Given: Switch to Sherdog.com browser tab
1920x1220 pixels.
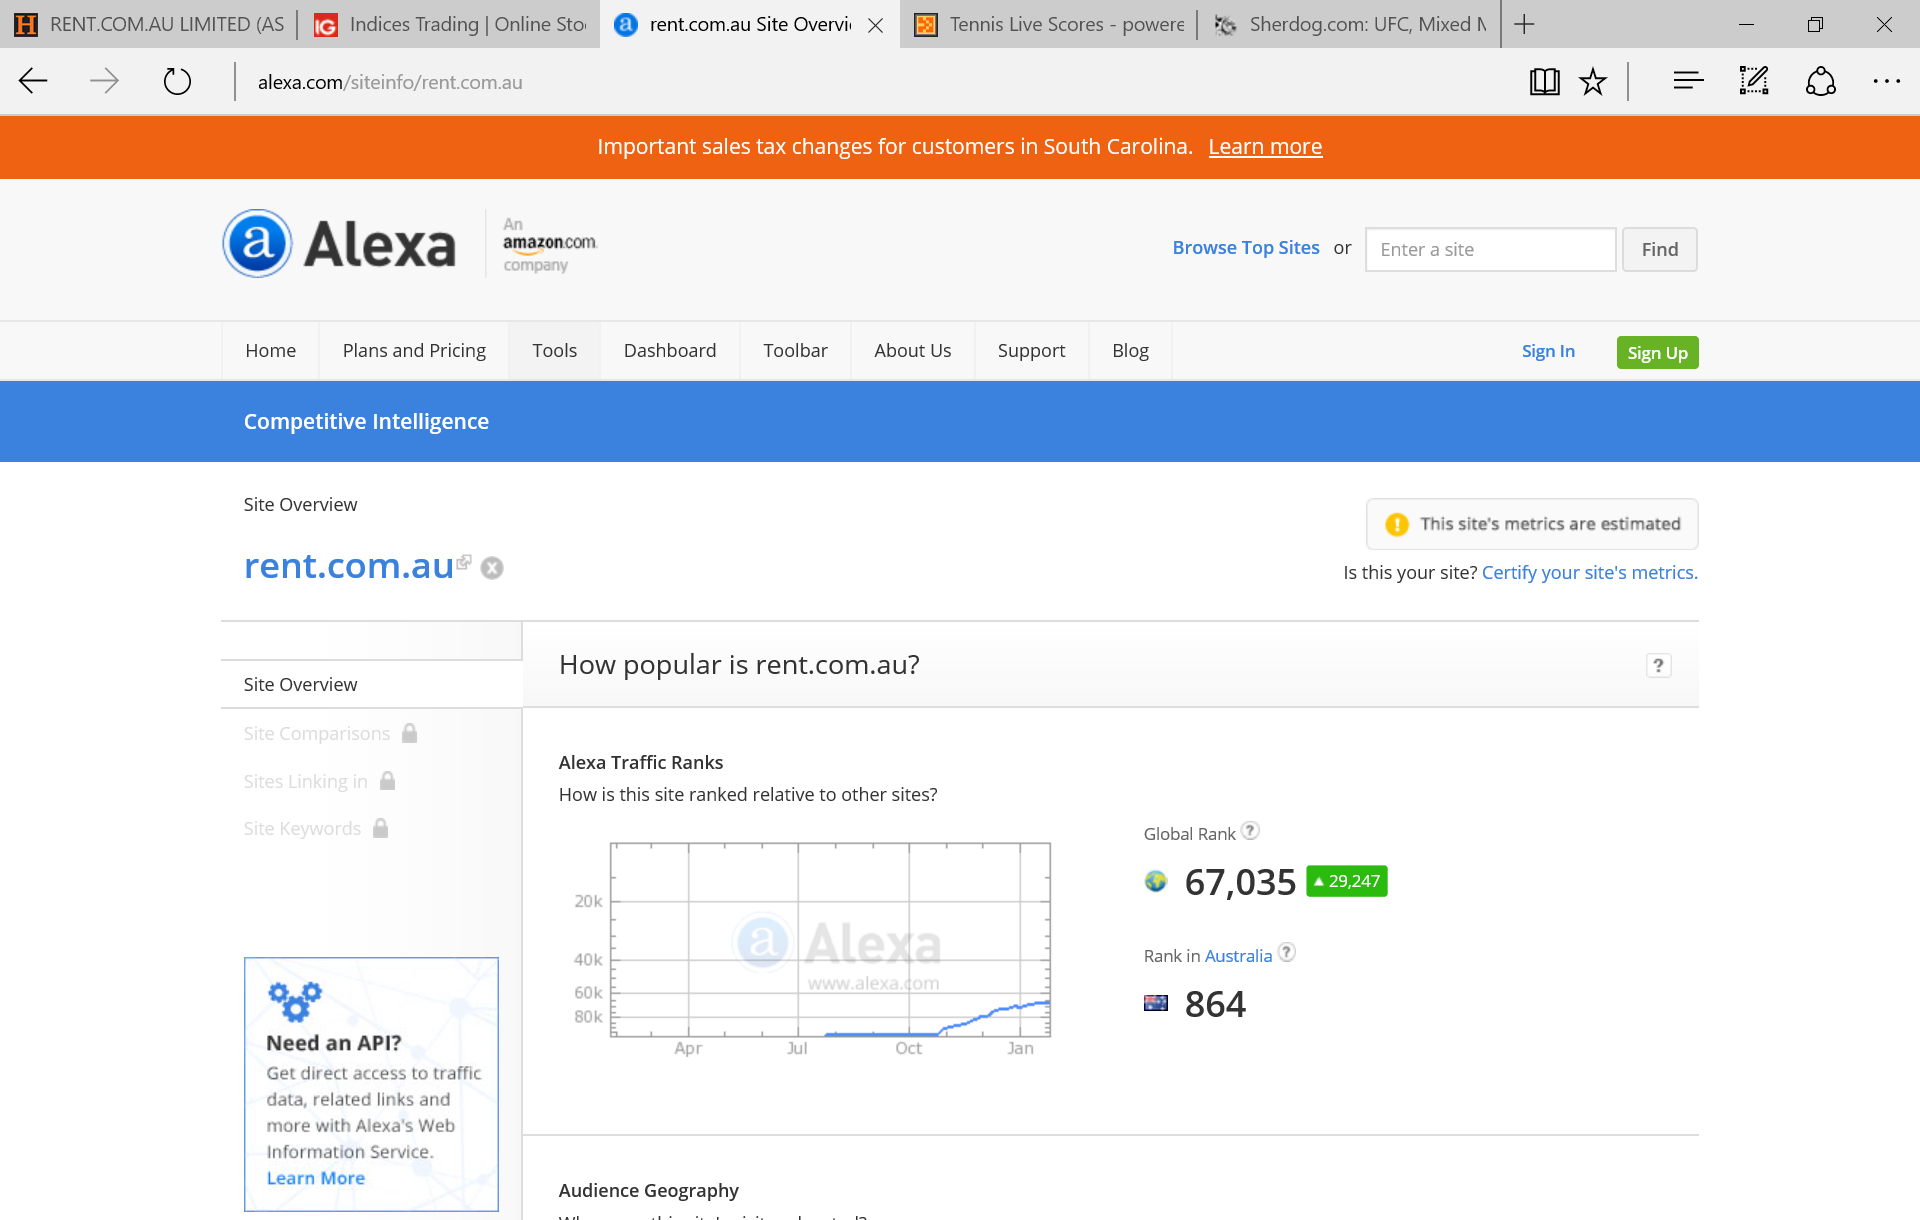Looking at the screenshot, I should (1350, 24).
